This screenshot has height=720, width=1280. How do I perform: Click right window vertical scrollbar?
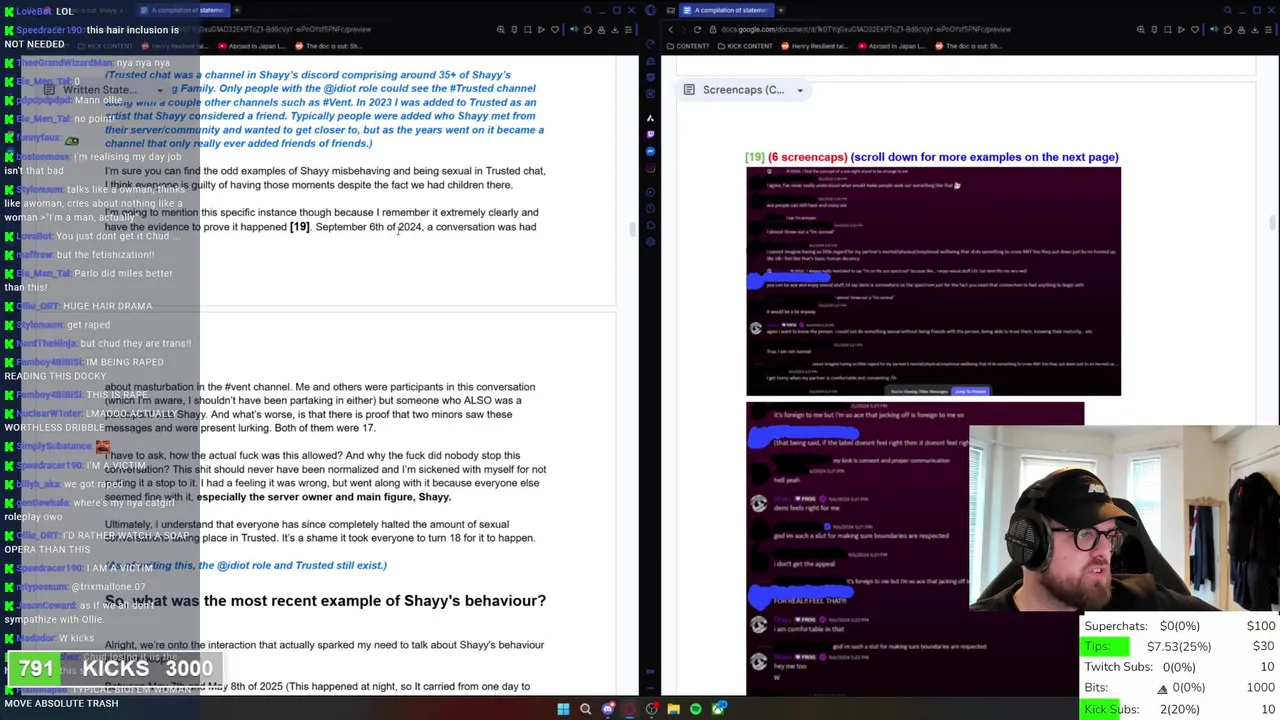point(1271,225)
